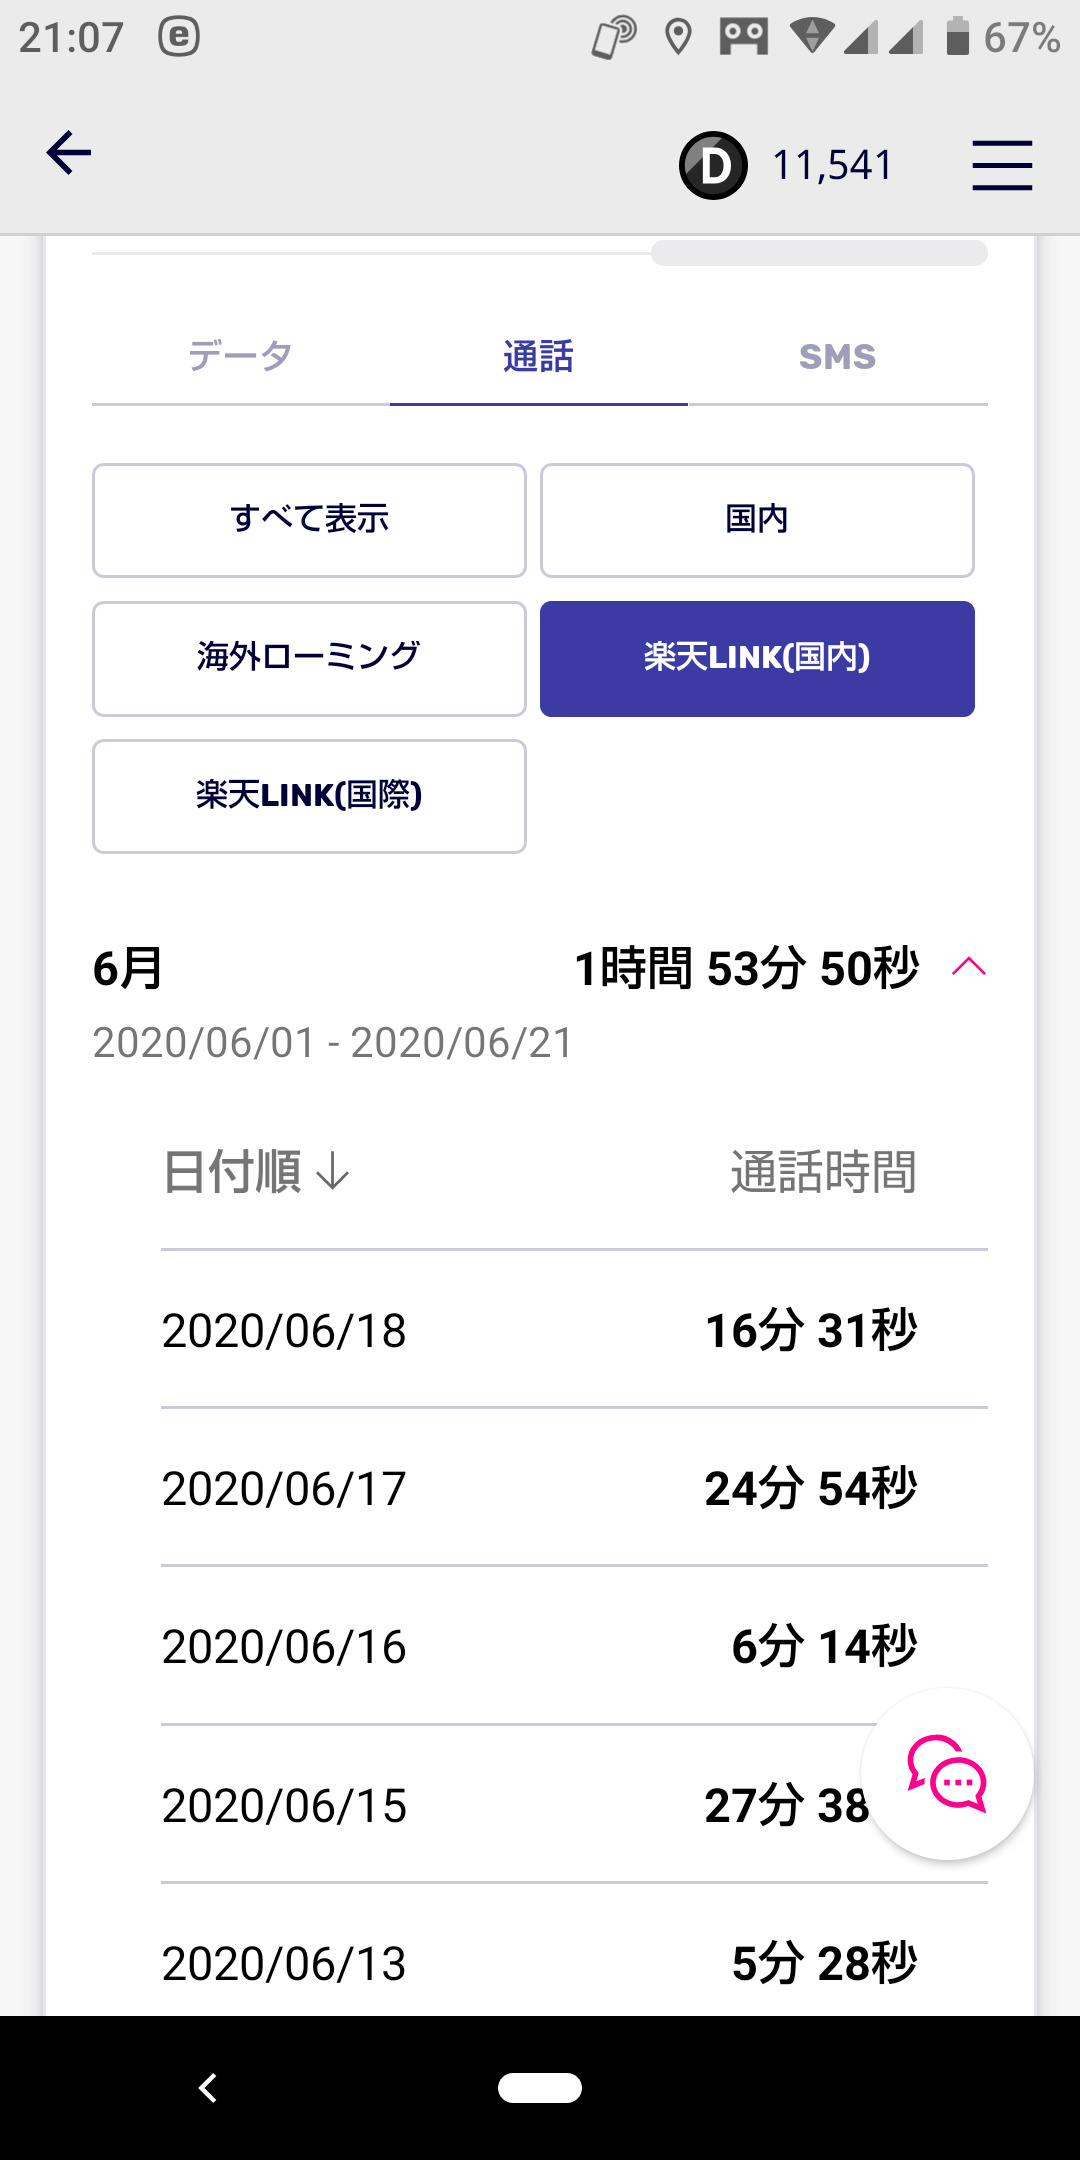Open the pink chat support bubble
1080x2160 pixels.
click(x=946, y=1774)
